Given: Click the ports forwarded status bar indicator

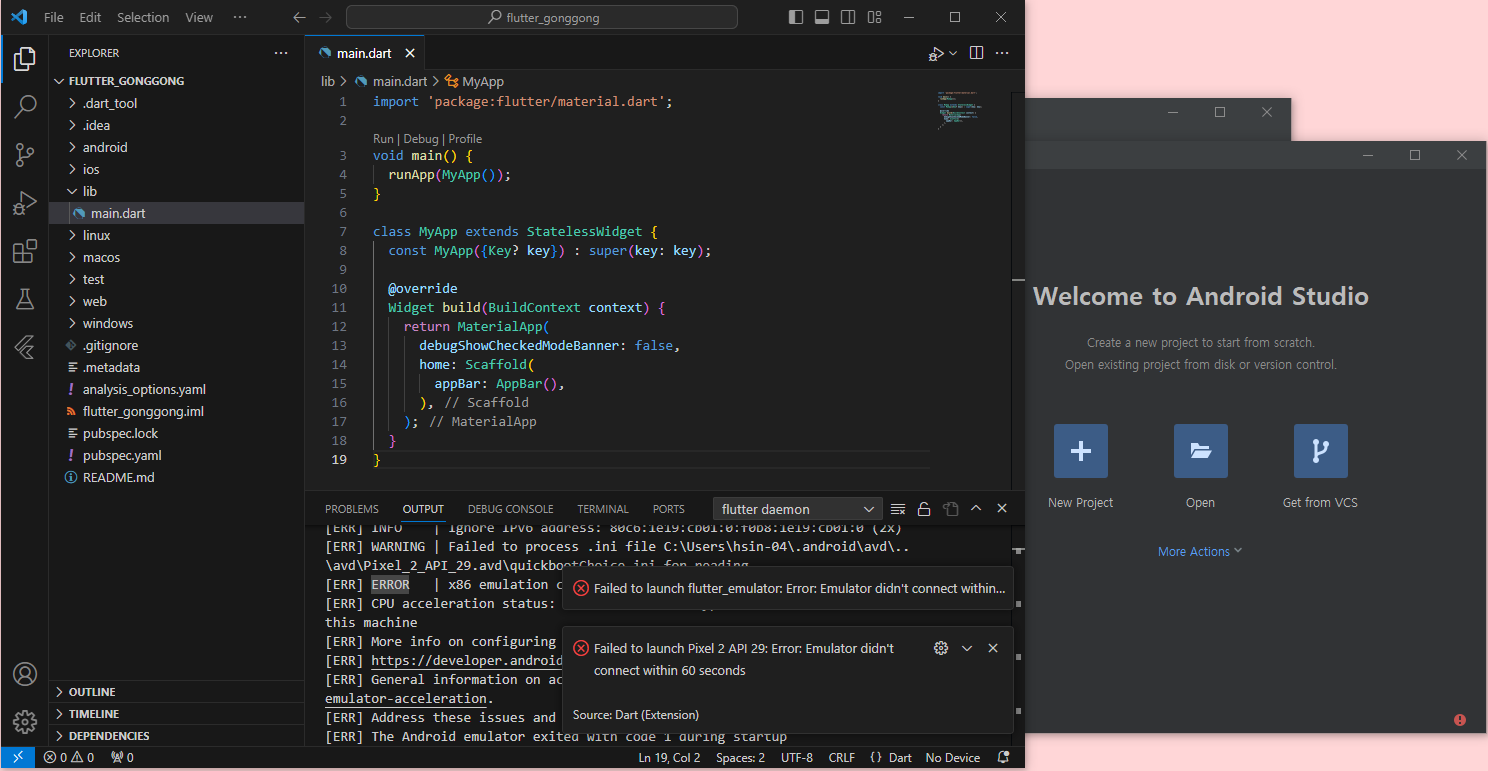Looking at the screenshot, I should click(122, 758).
